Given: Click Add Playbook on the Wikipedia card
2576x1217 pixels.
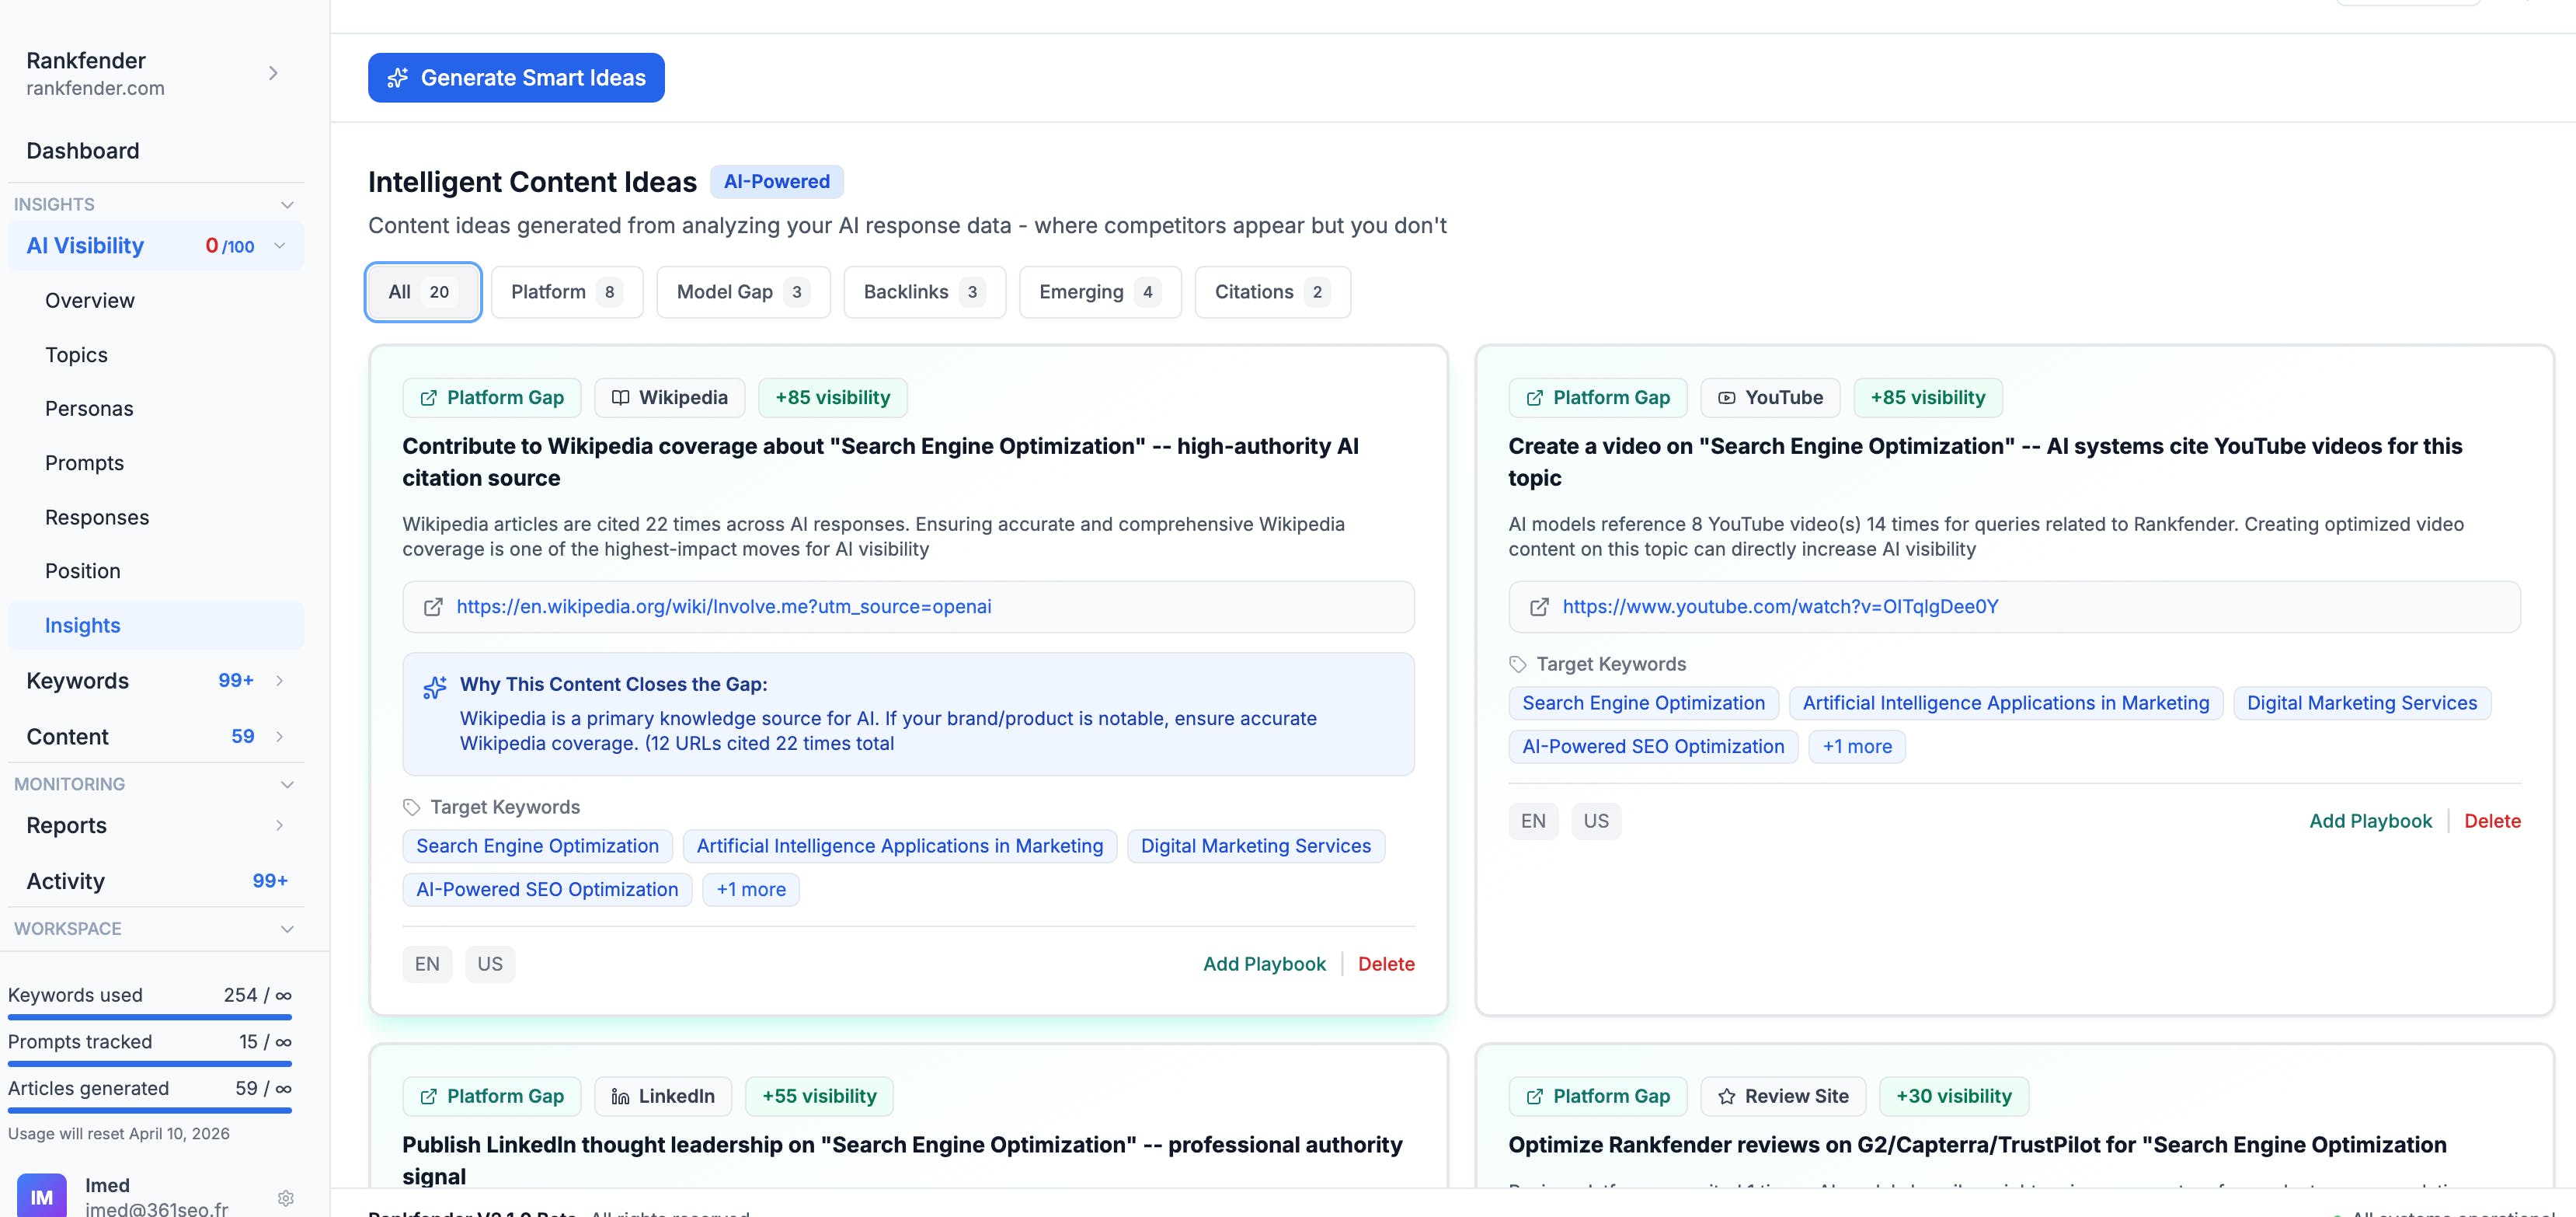Looking at the screenshot, I should [1264, 964].
